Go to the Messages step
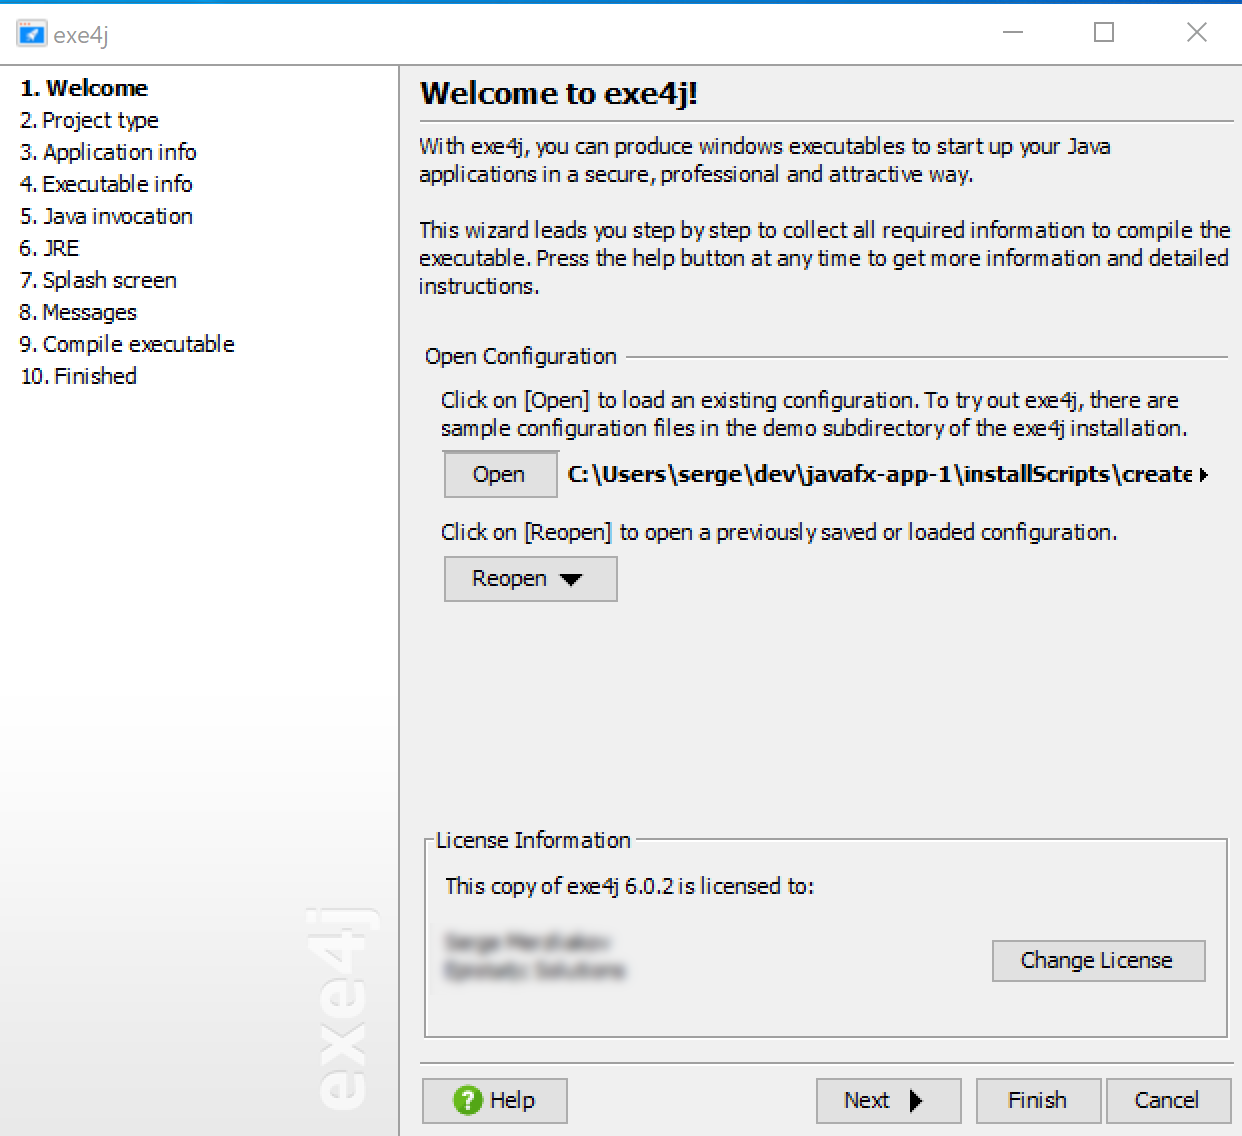The height and width of the screenshot is (1136, 1242). click(x=78, y=312)
